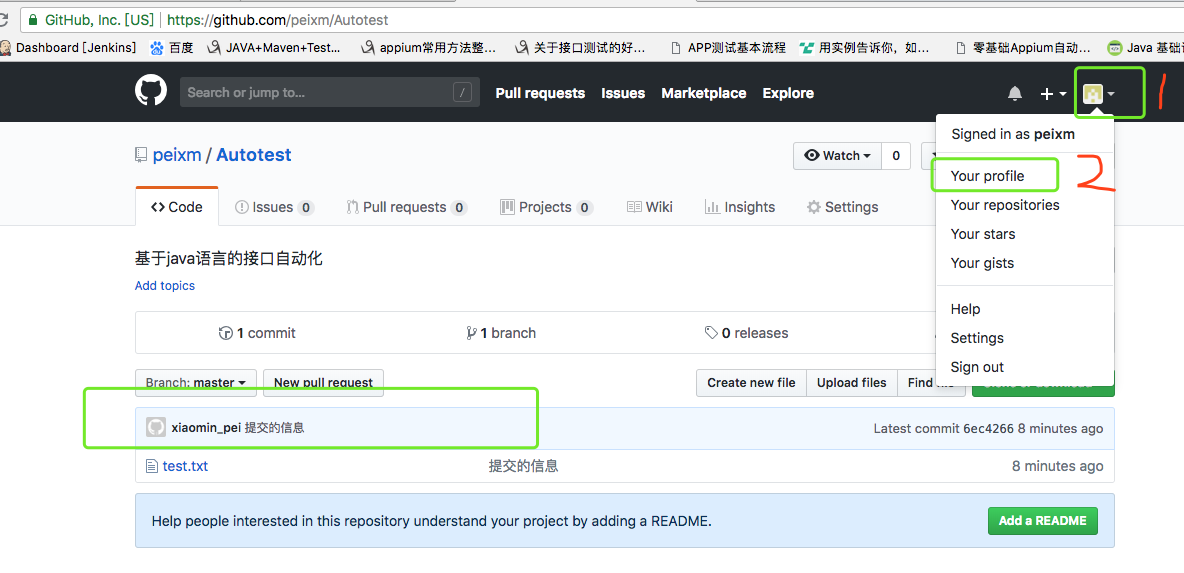This screenshot has width=1184, height=573.
Task: Open the Wiki tab
Action: click(649, 207)
